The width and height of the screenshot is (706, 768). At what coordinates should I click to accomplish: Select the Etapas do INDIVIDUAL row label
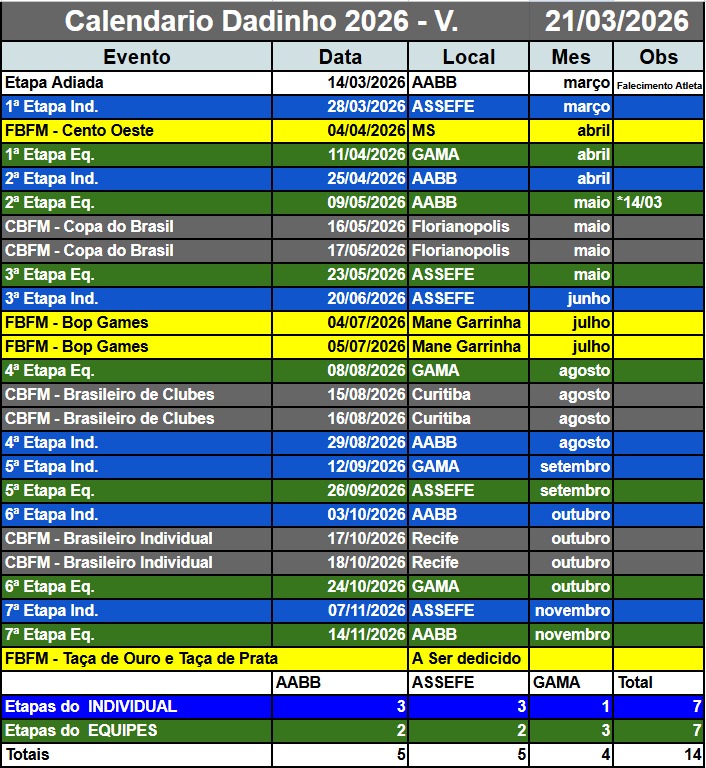click(x=137, y=707)
